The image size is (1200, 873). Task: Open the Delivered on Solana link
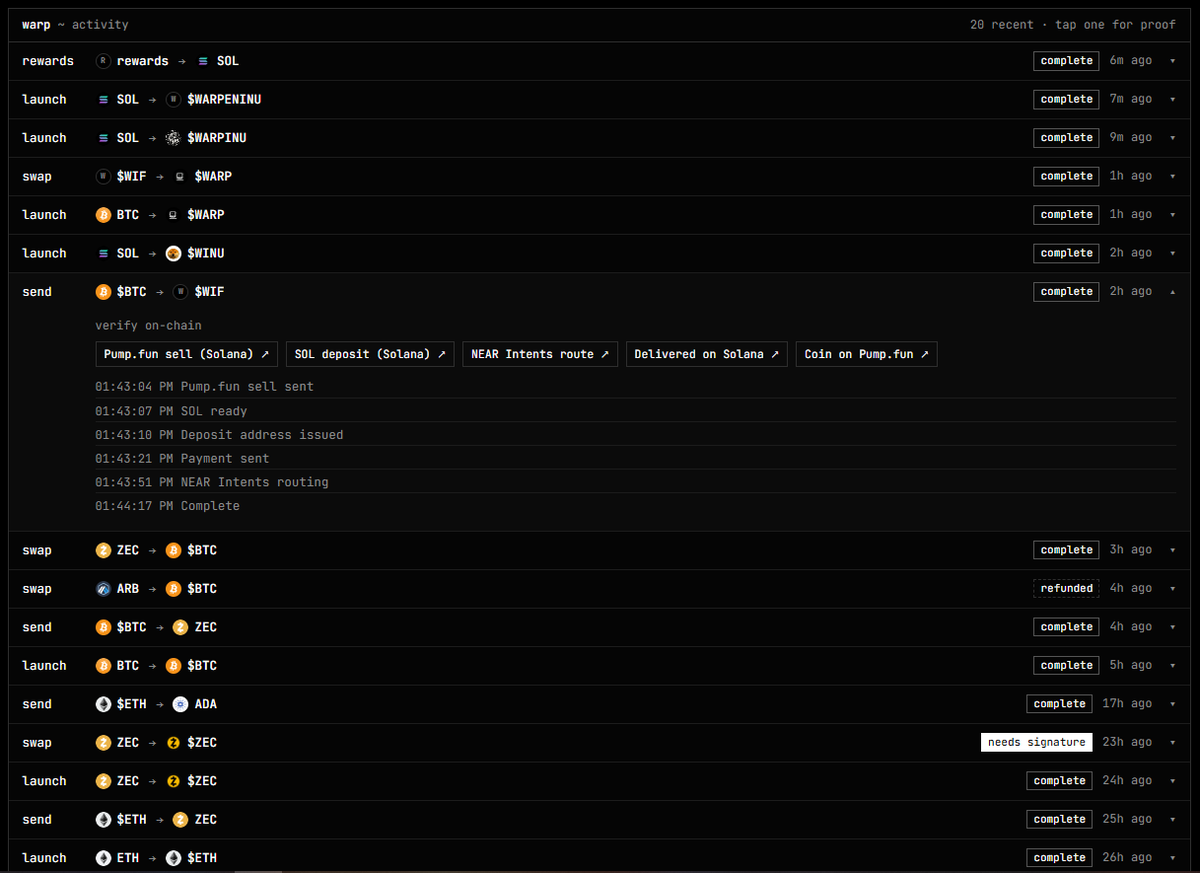click(707, 354)
